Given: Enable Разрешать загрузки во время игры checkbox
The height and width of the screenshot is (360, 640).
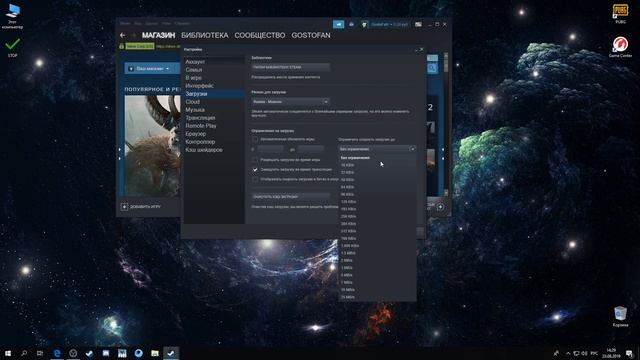Looking at the screenshot, I should point(255,160).
